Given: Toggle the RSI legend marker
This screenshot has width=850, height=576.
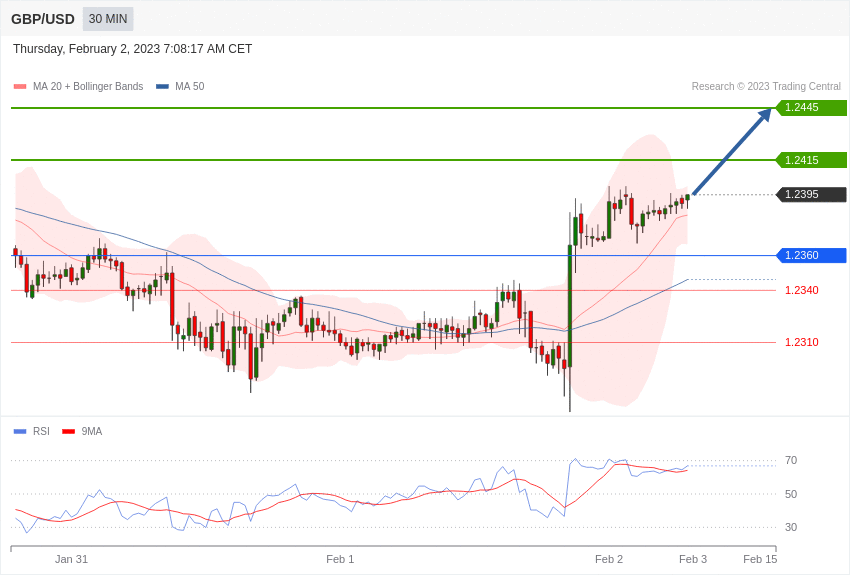Looking at the screenshot, I should point(20,431).
